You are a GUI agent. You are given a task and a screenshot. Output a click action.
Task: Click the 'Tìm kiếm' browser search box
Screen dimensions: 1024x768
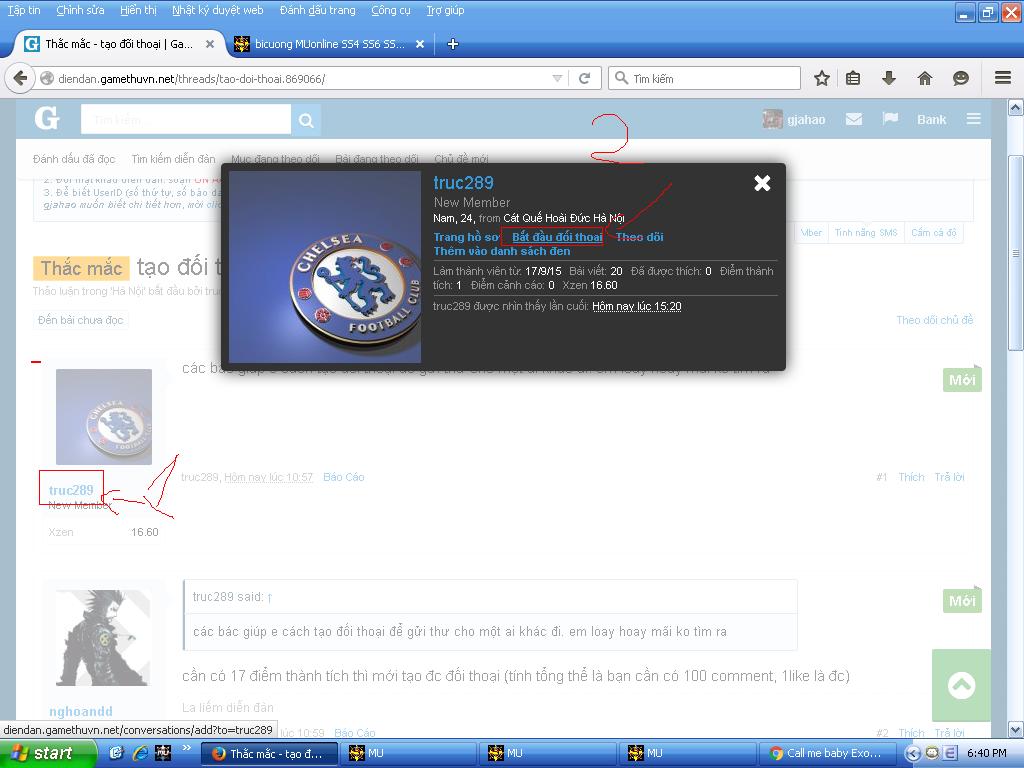[x=704, y=78]
